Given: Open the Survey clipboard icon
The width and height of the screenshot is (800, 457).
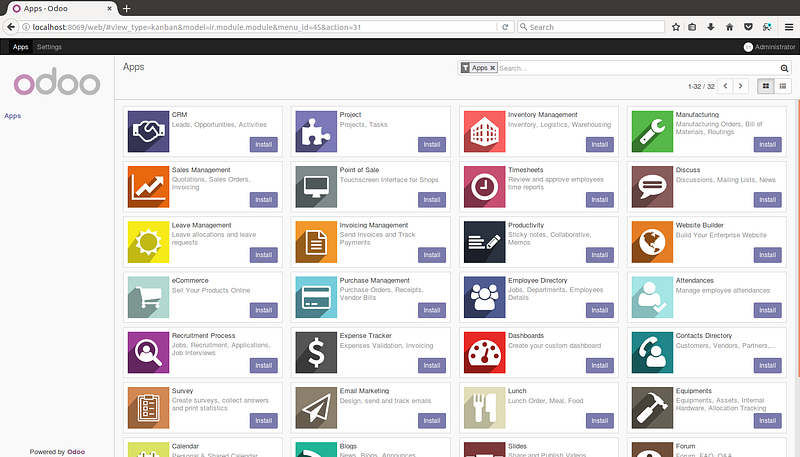Looking at the screenshot, I should (x=148, y=408).
